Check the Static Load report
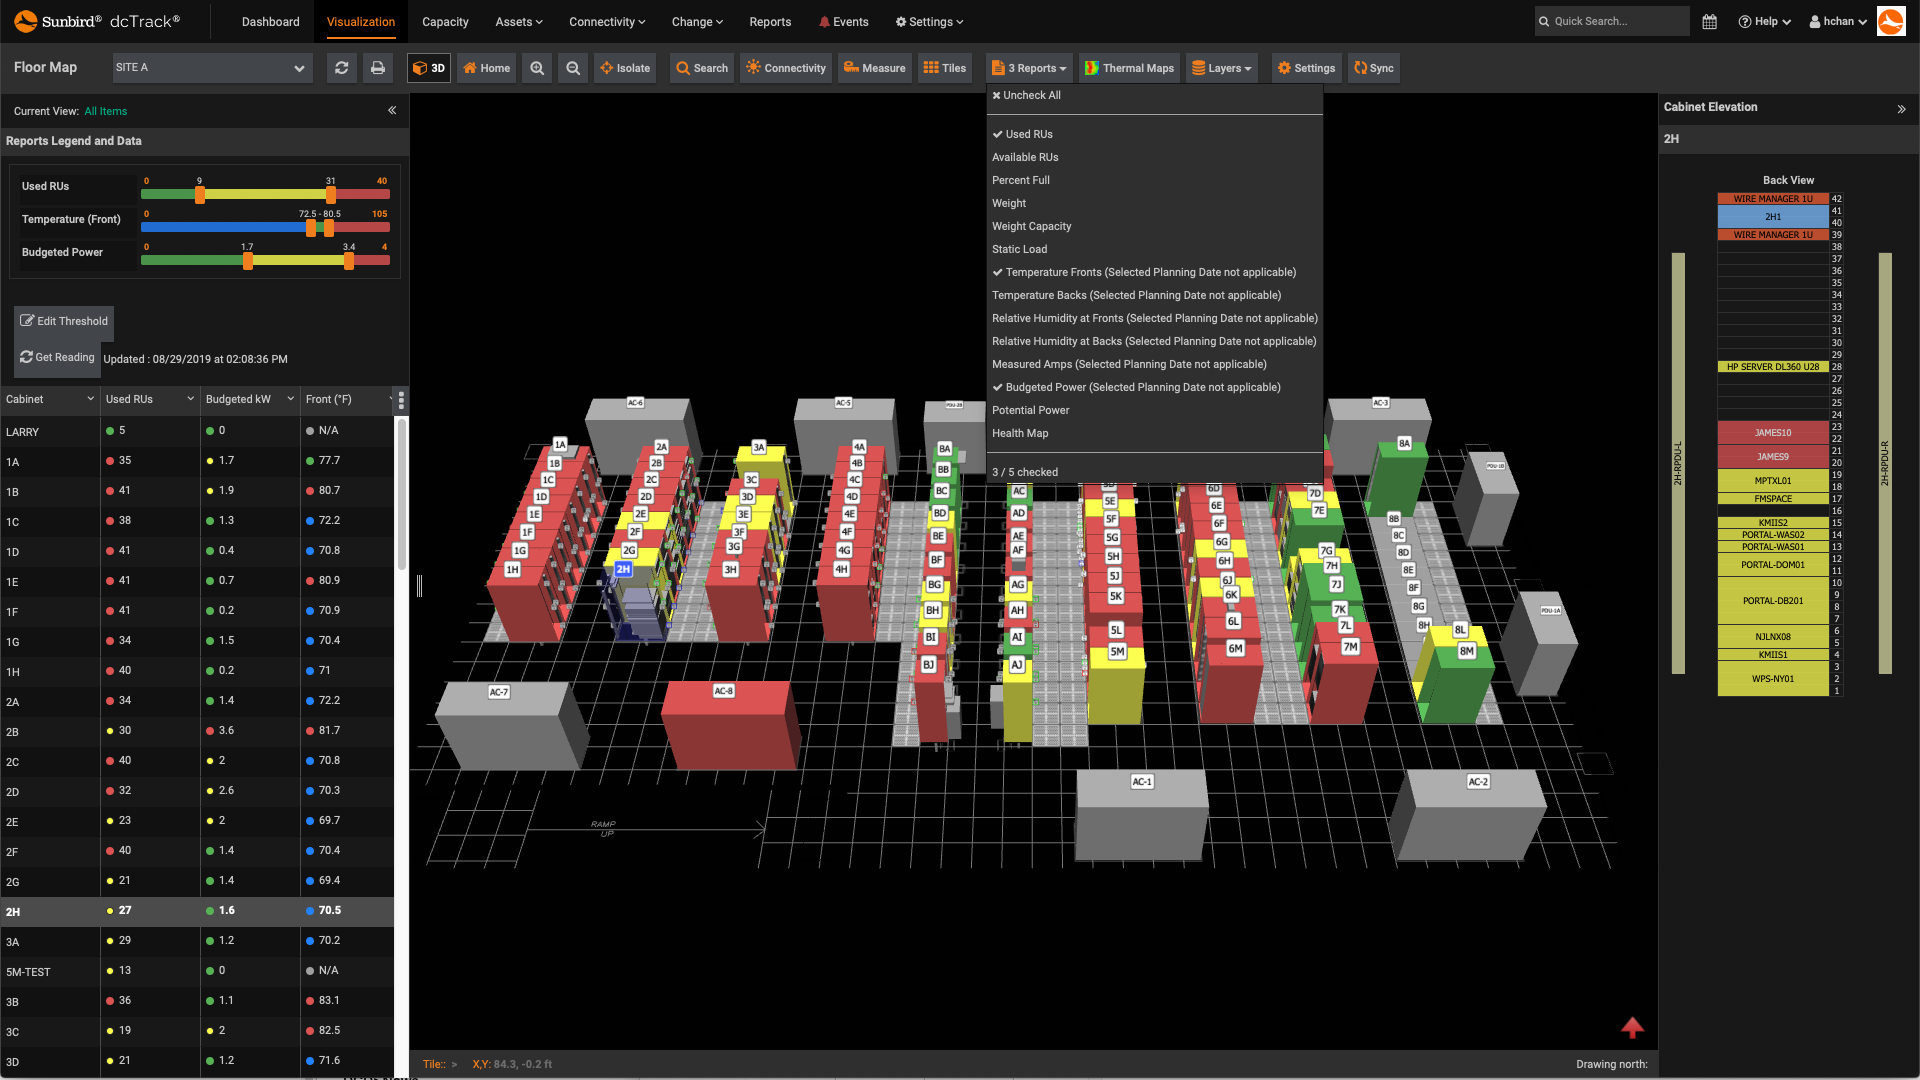The image size is (1920, 1080). tap(1020, 249)
